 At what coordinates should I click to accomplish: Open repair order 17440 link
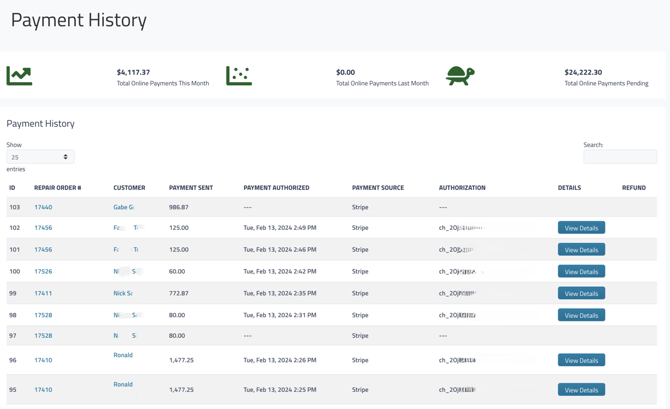coord(43,207)
